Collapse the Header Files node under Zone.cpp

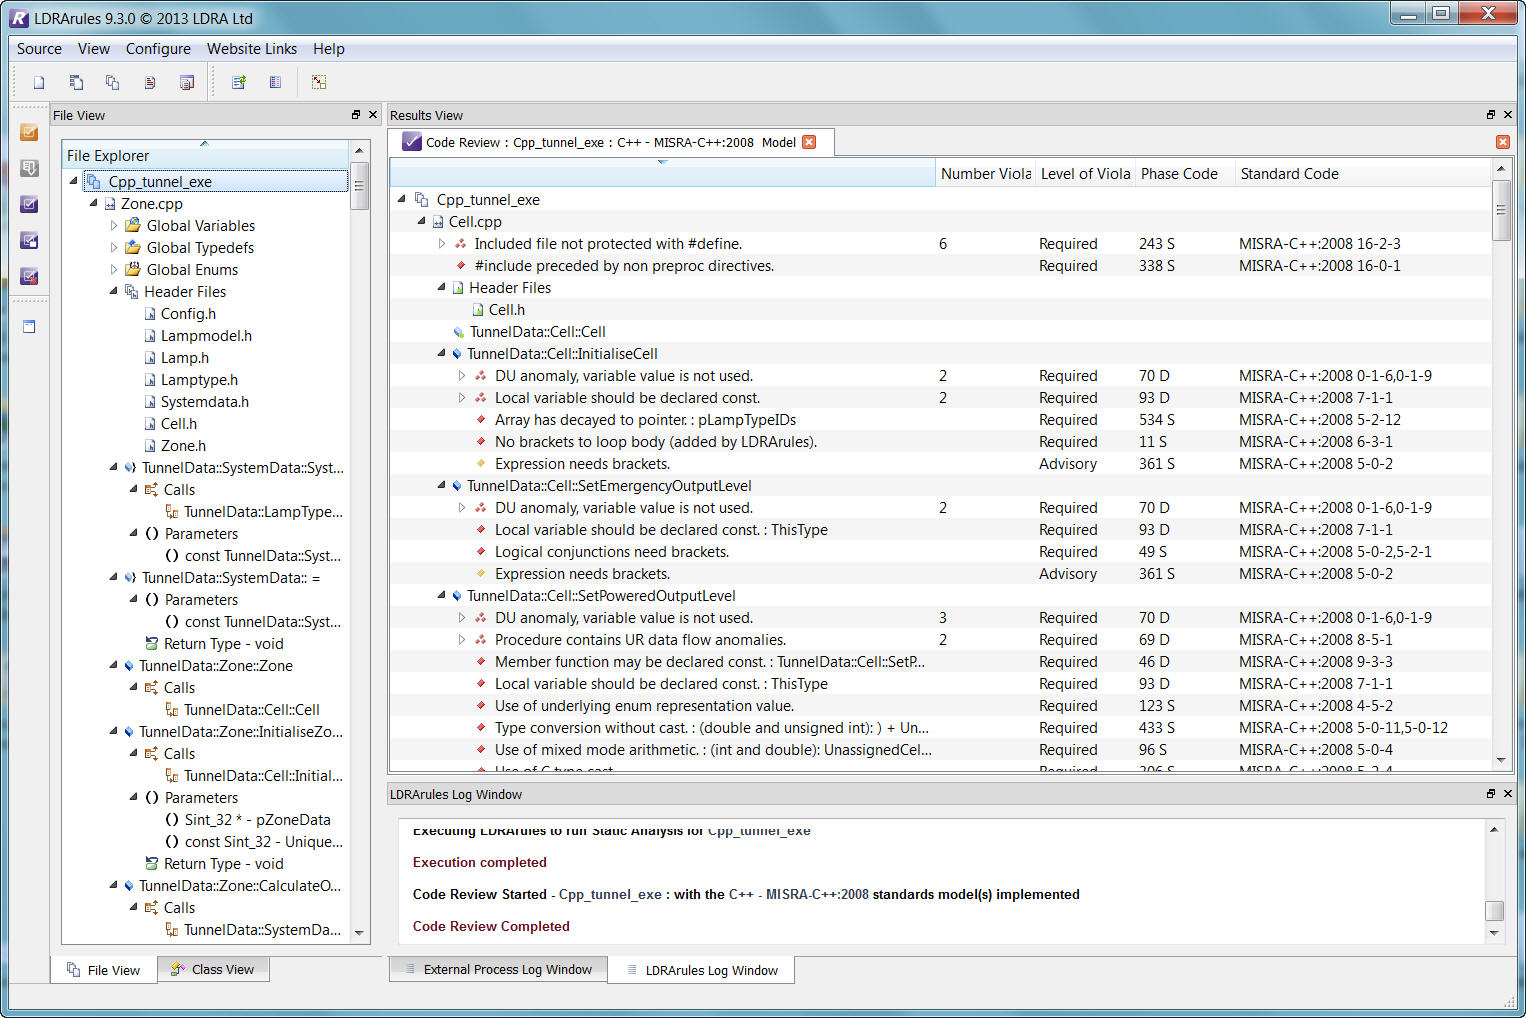[114, 292]
